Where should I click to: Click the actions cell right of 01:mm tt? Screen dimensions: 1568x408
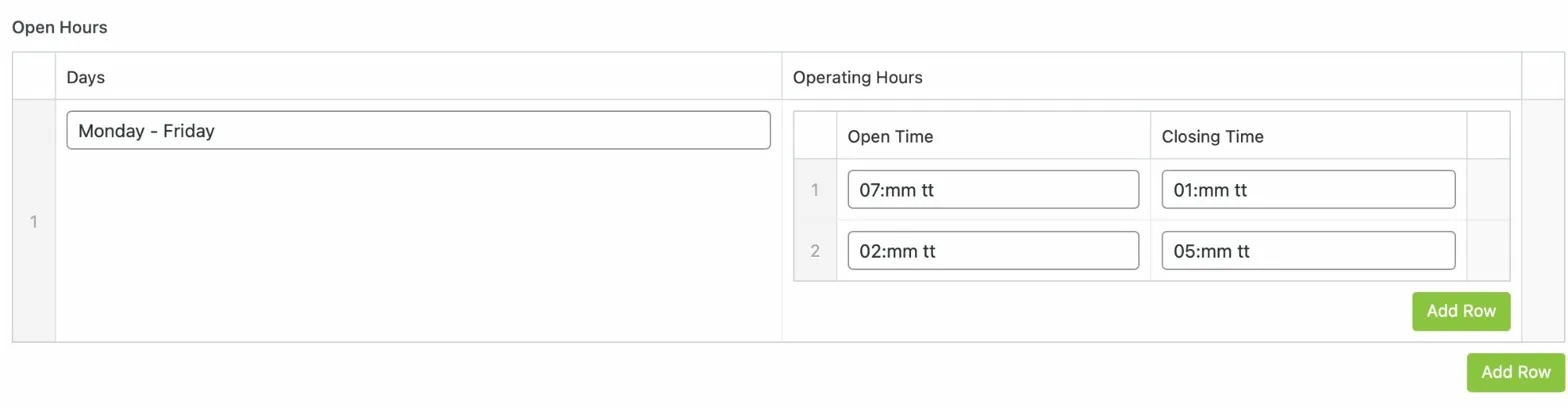[1488, 190]
